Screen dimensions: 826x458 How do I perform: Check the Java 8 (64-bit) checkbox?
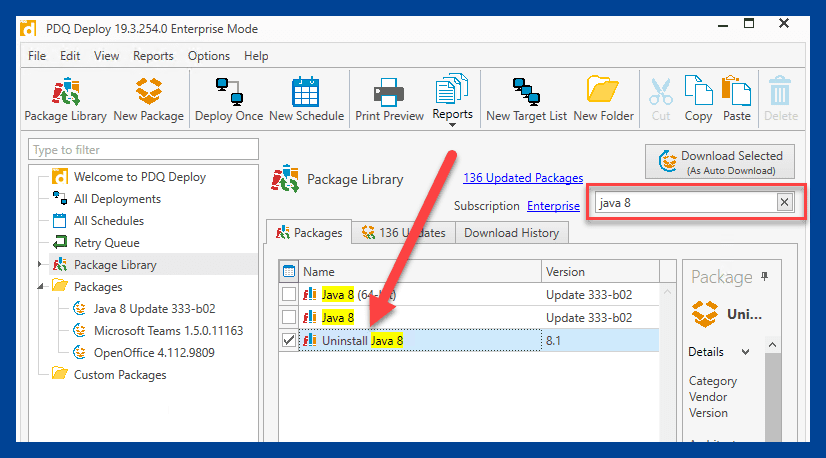[x=289, y=294]
